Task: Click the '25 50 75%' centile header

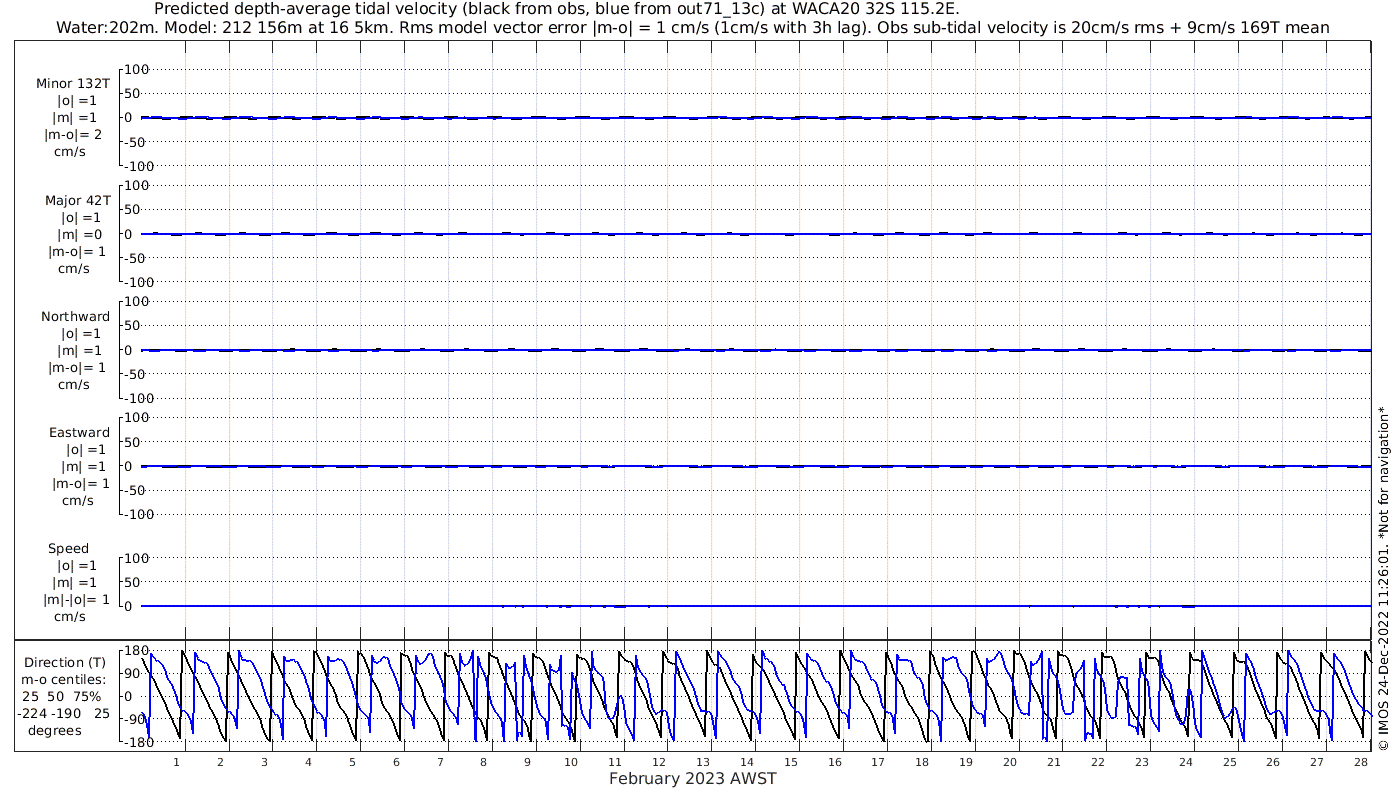Action: [62, 696]
